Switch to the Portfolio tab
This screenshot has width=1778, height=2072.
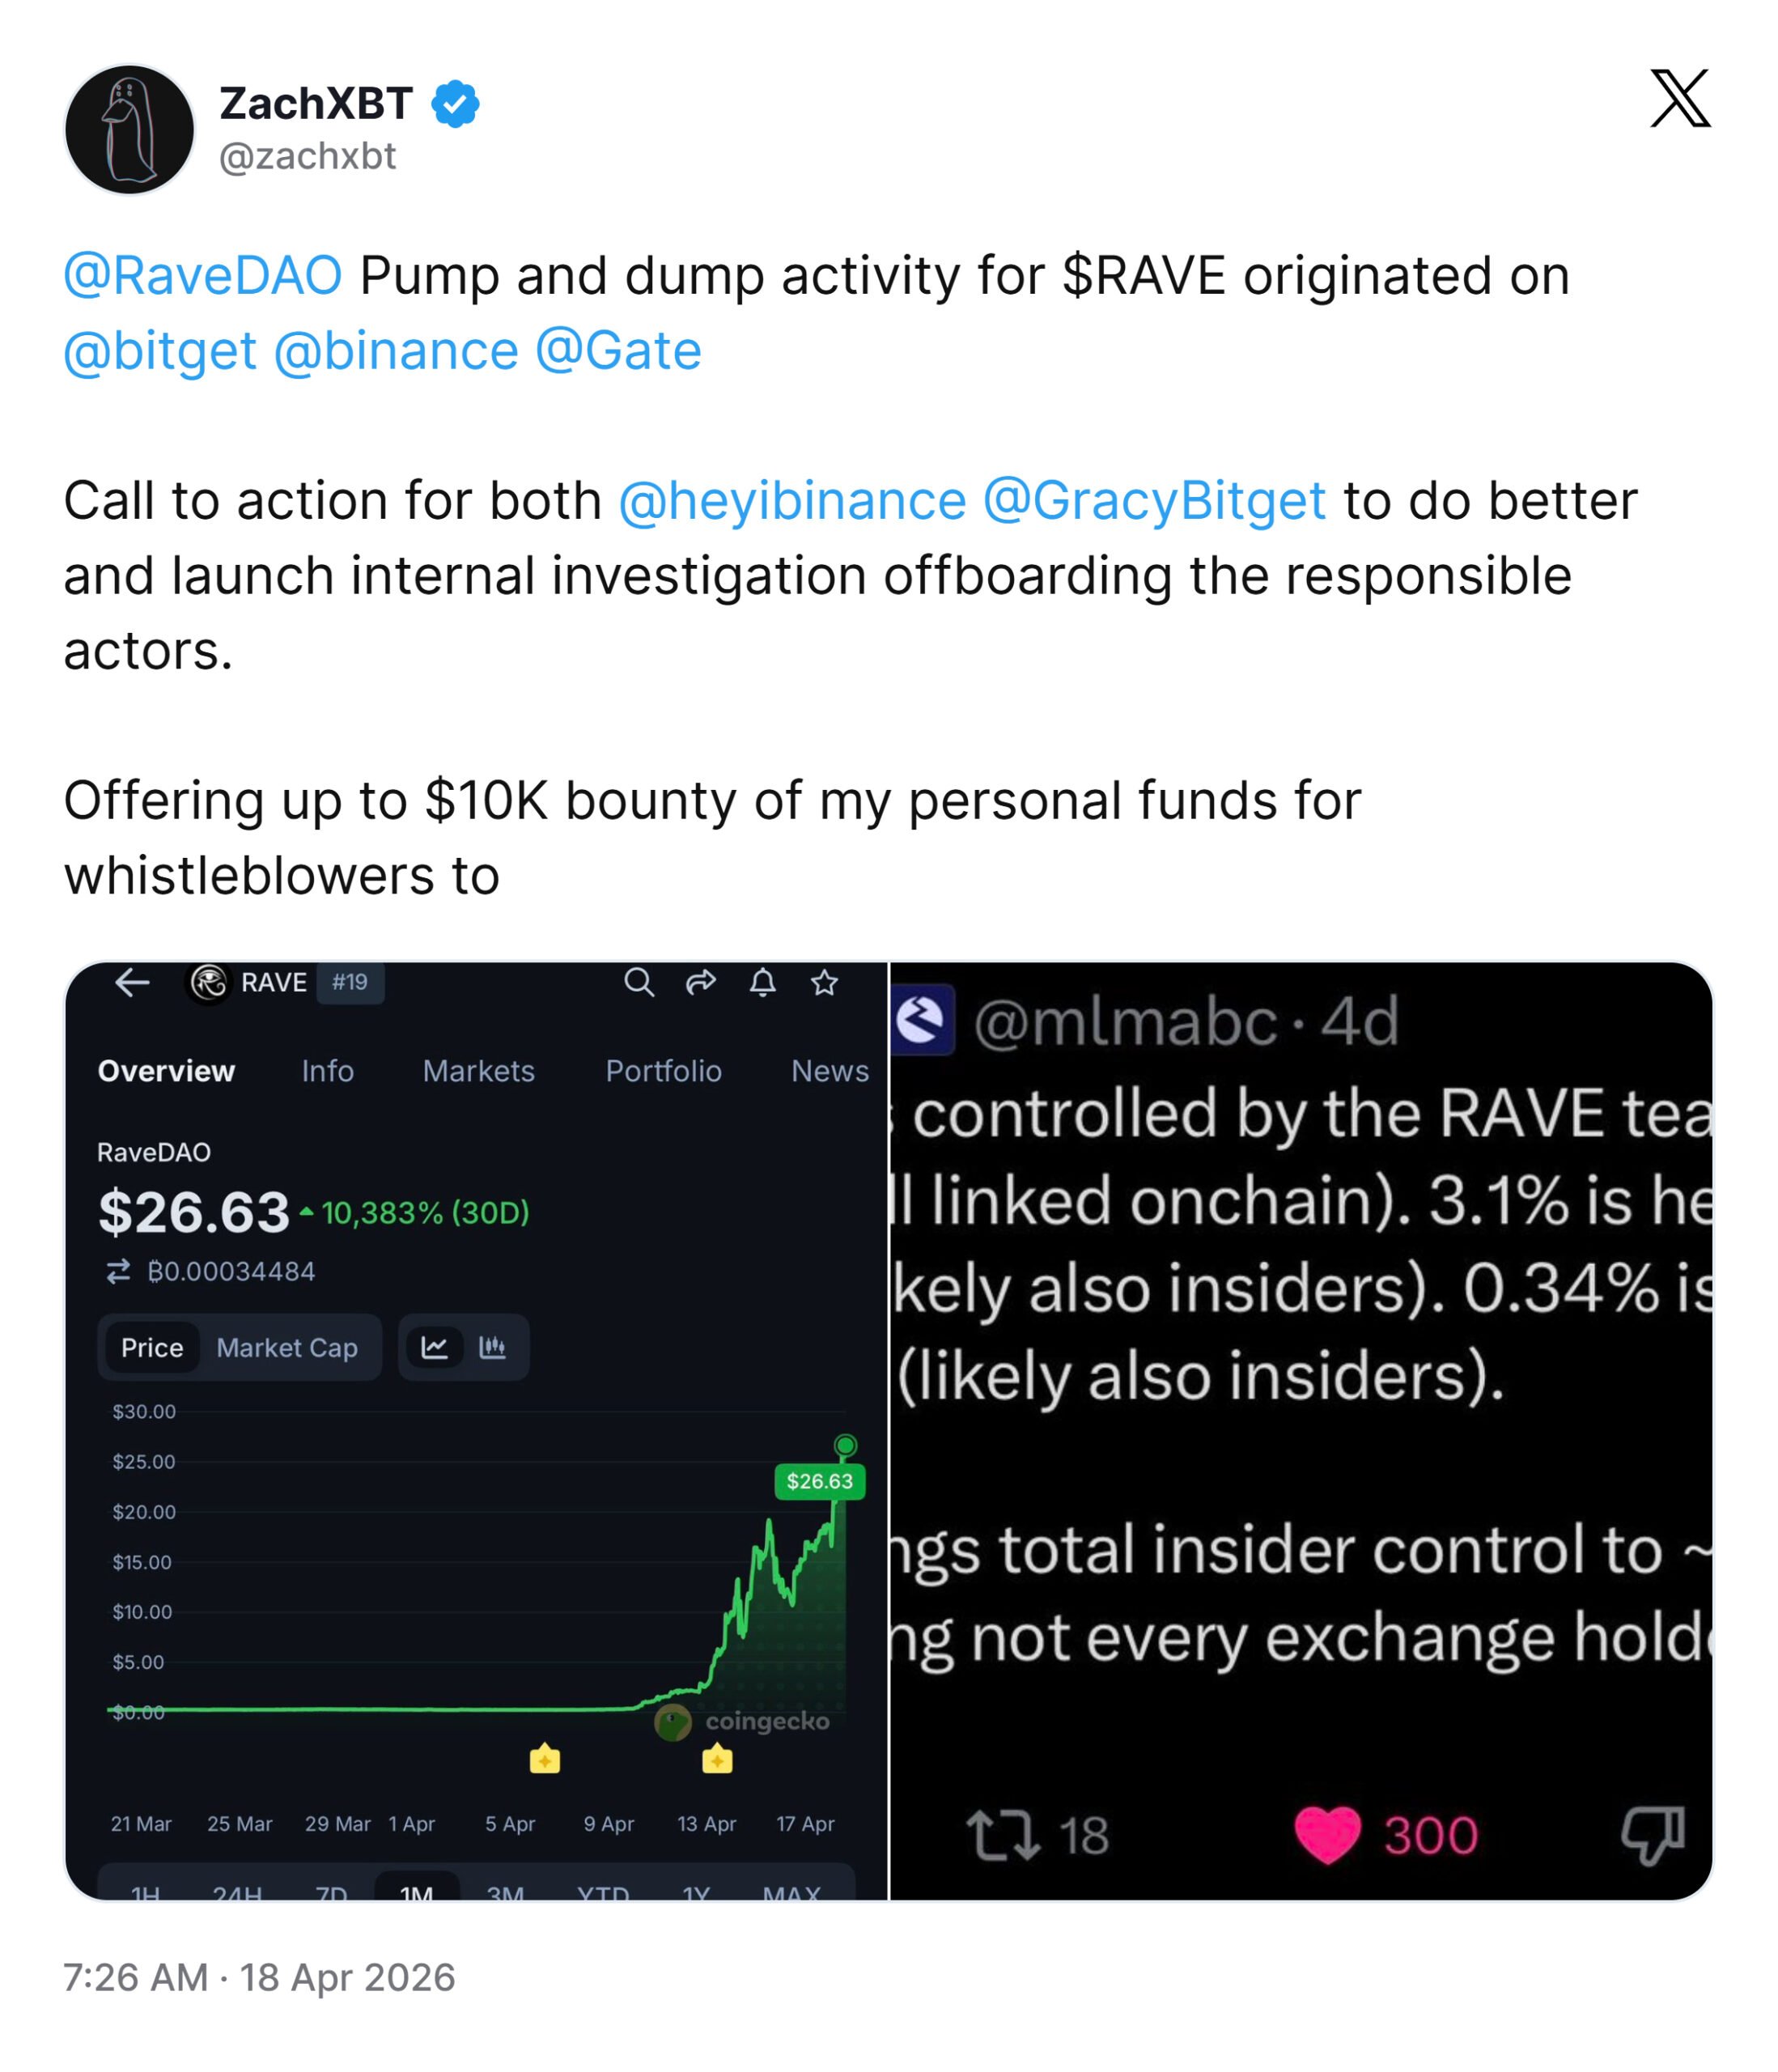(663, 1071)
